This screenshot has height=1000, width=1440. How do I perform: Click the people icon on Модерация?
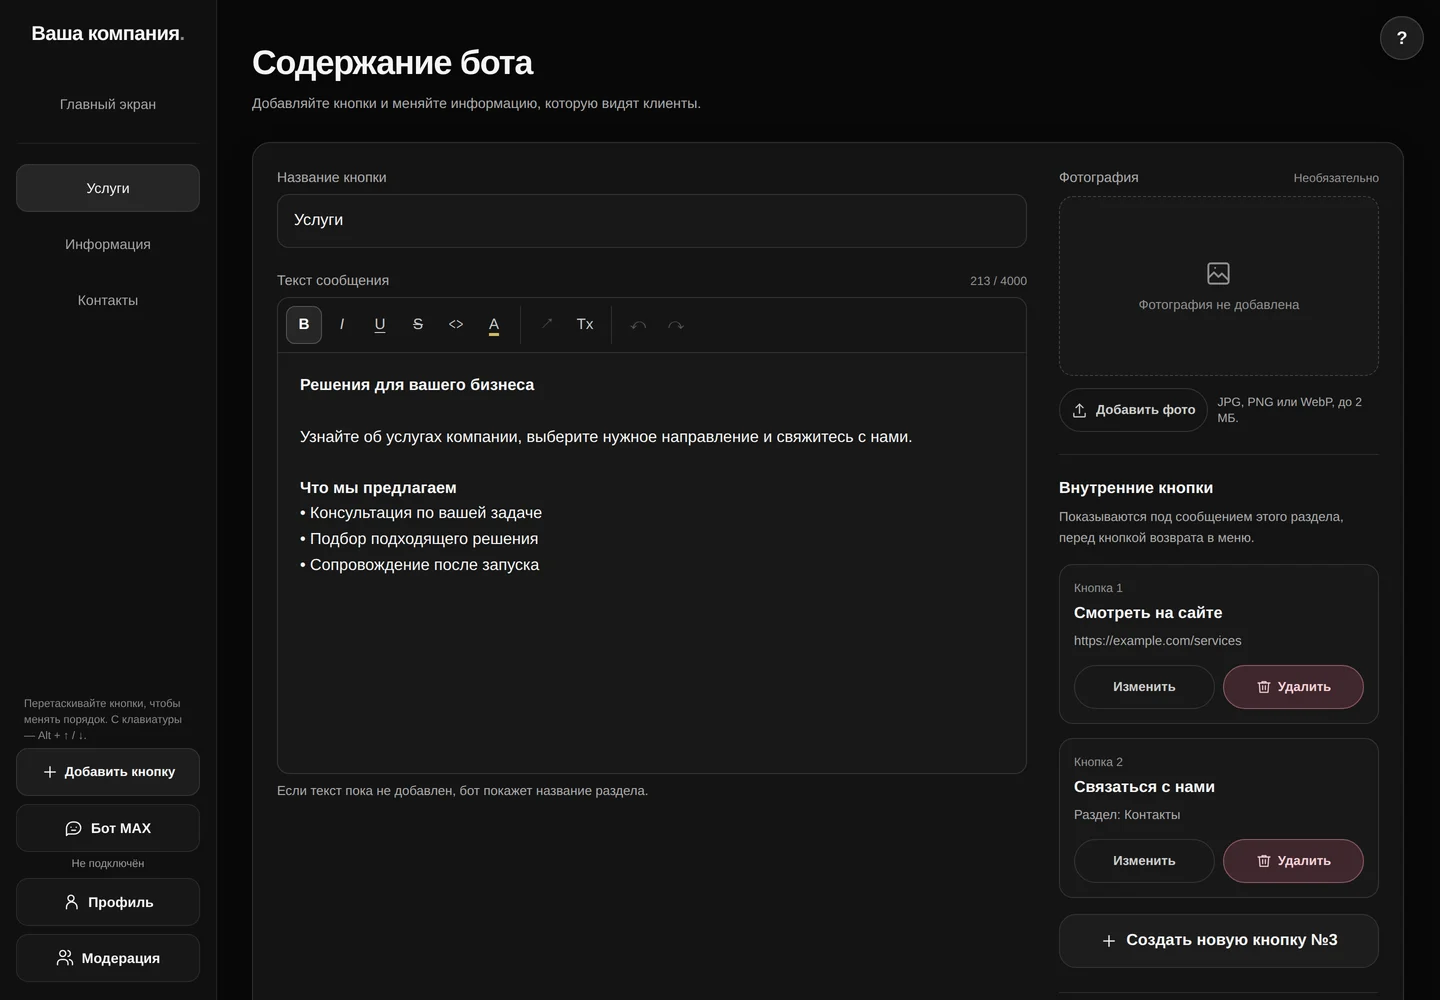click(65, 958)
